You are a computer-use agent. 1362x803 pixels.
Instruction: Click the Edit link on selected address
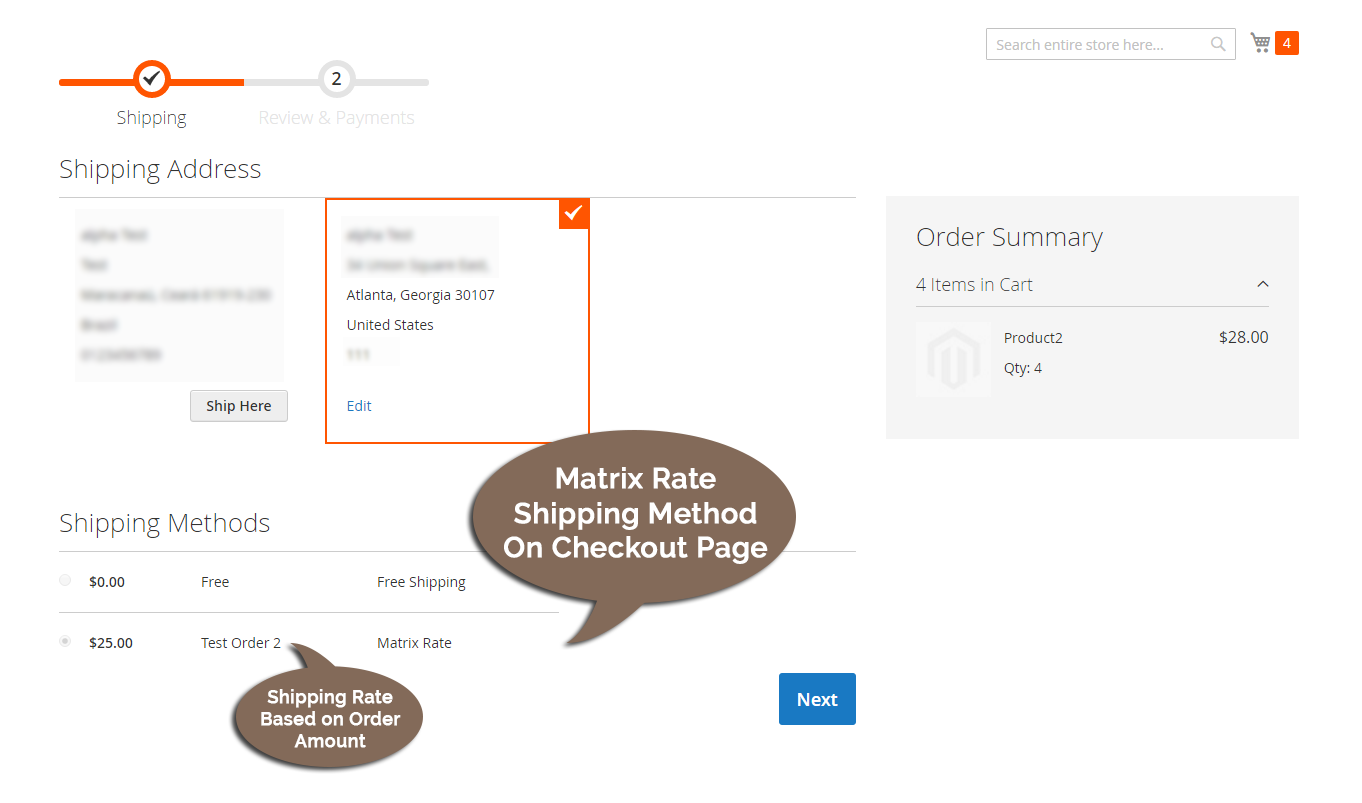tap(358, 406)
